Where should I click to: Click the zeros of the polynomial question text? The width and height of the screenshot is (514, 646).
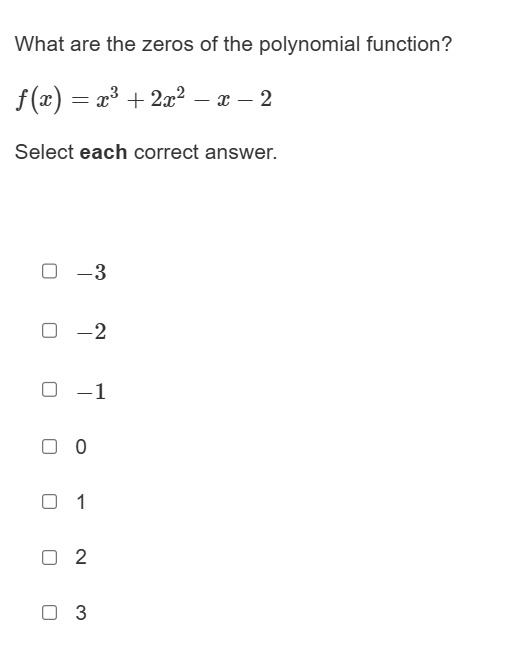coord(233,44)
